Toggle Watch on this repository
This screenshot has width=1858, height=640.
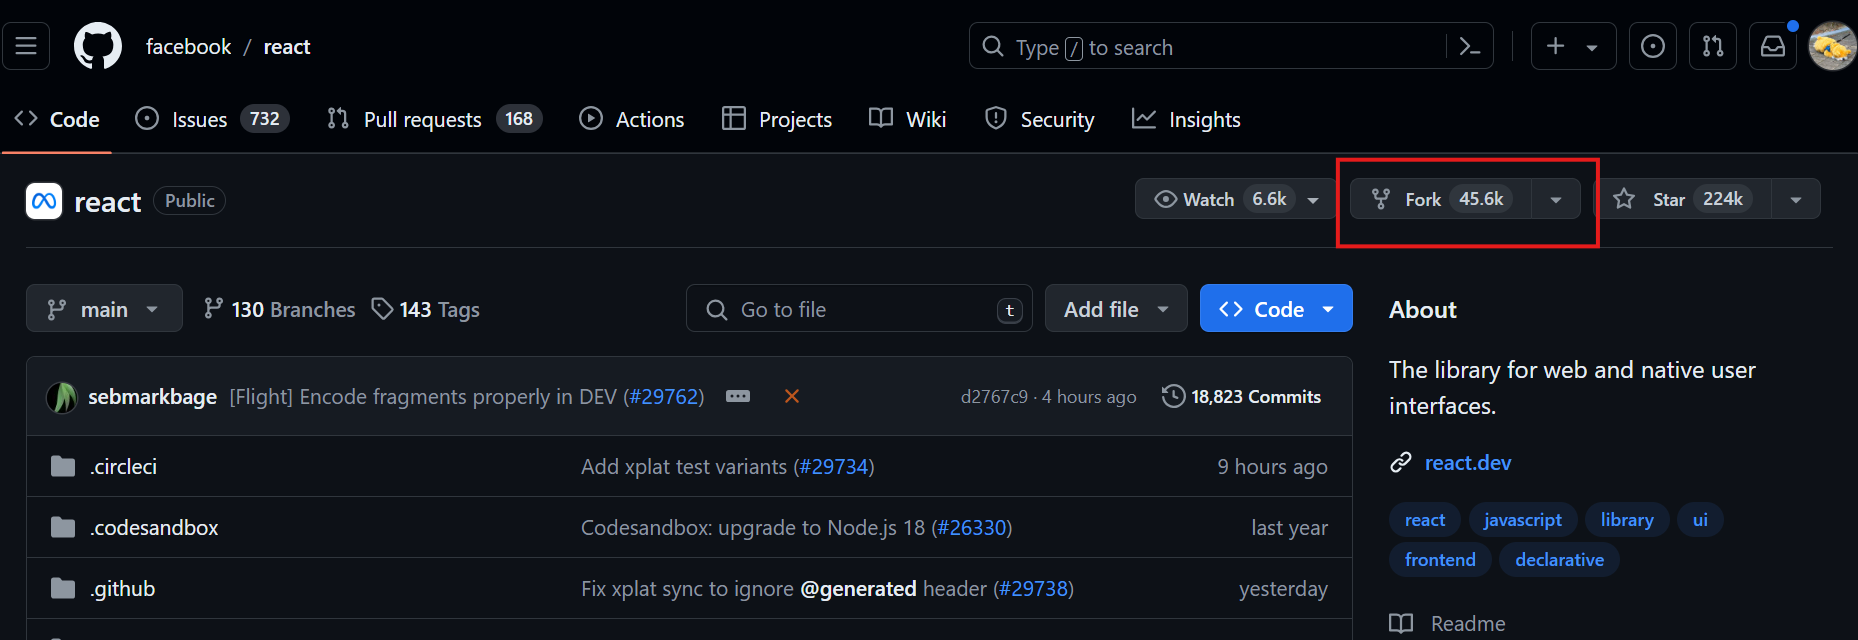point(1220,199)
